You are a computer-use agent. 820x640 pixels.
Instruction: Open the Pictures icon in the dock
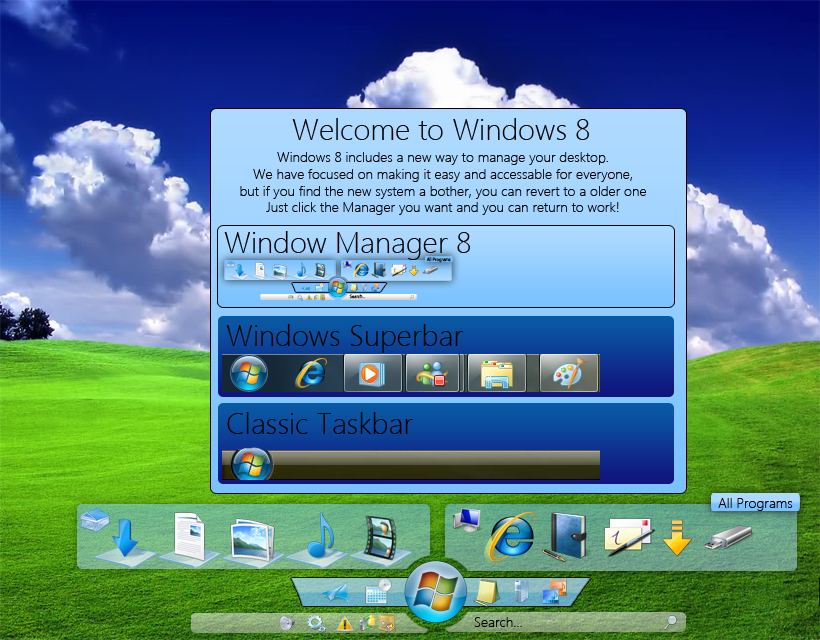(x=253, y=538)
